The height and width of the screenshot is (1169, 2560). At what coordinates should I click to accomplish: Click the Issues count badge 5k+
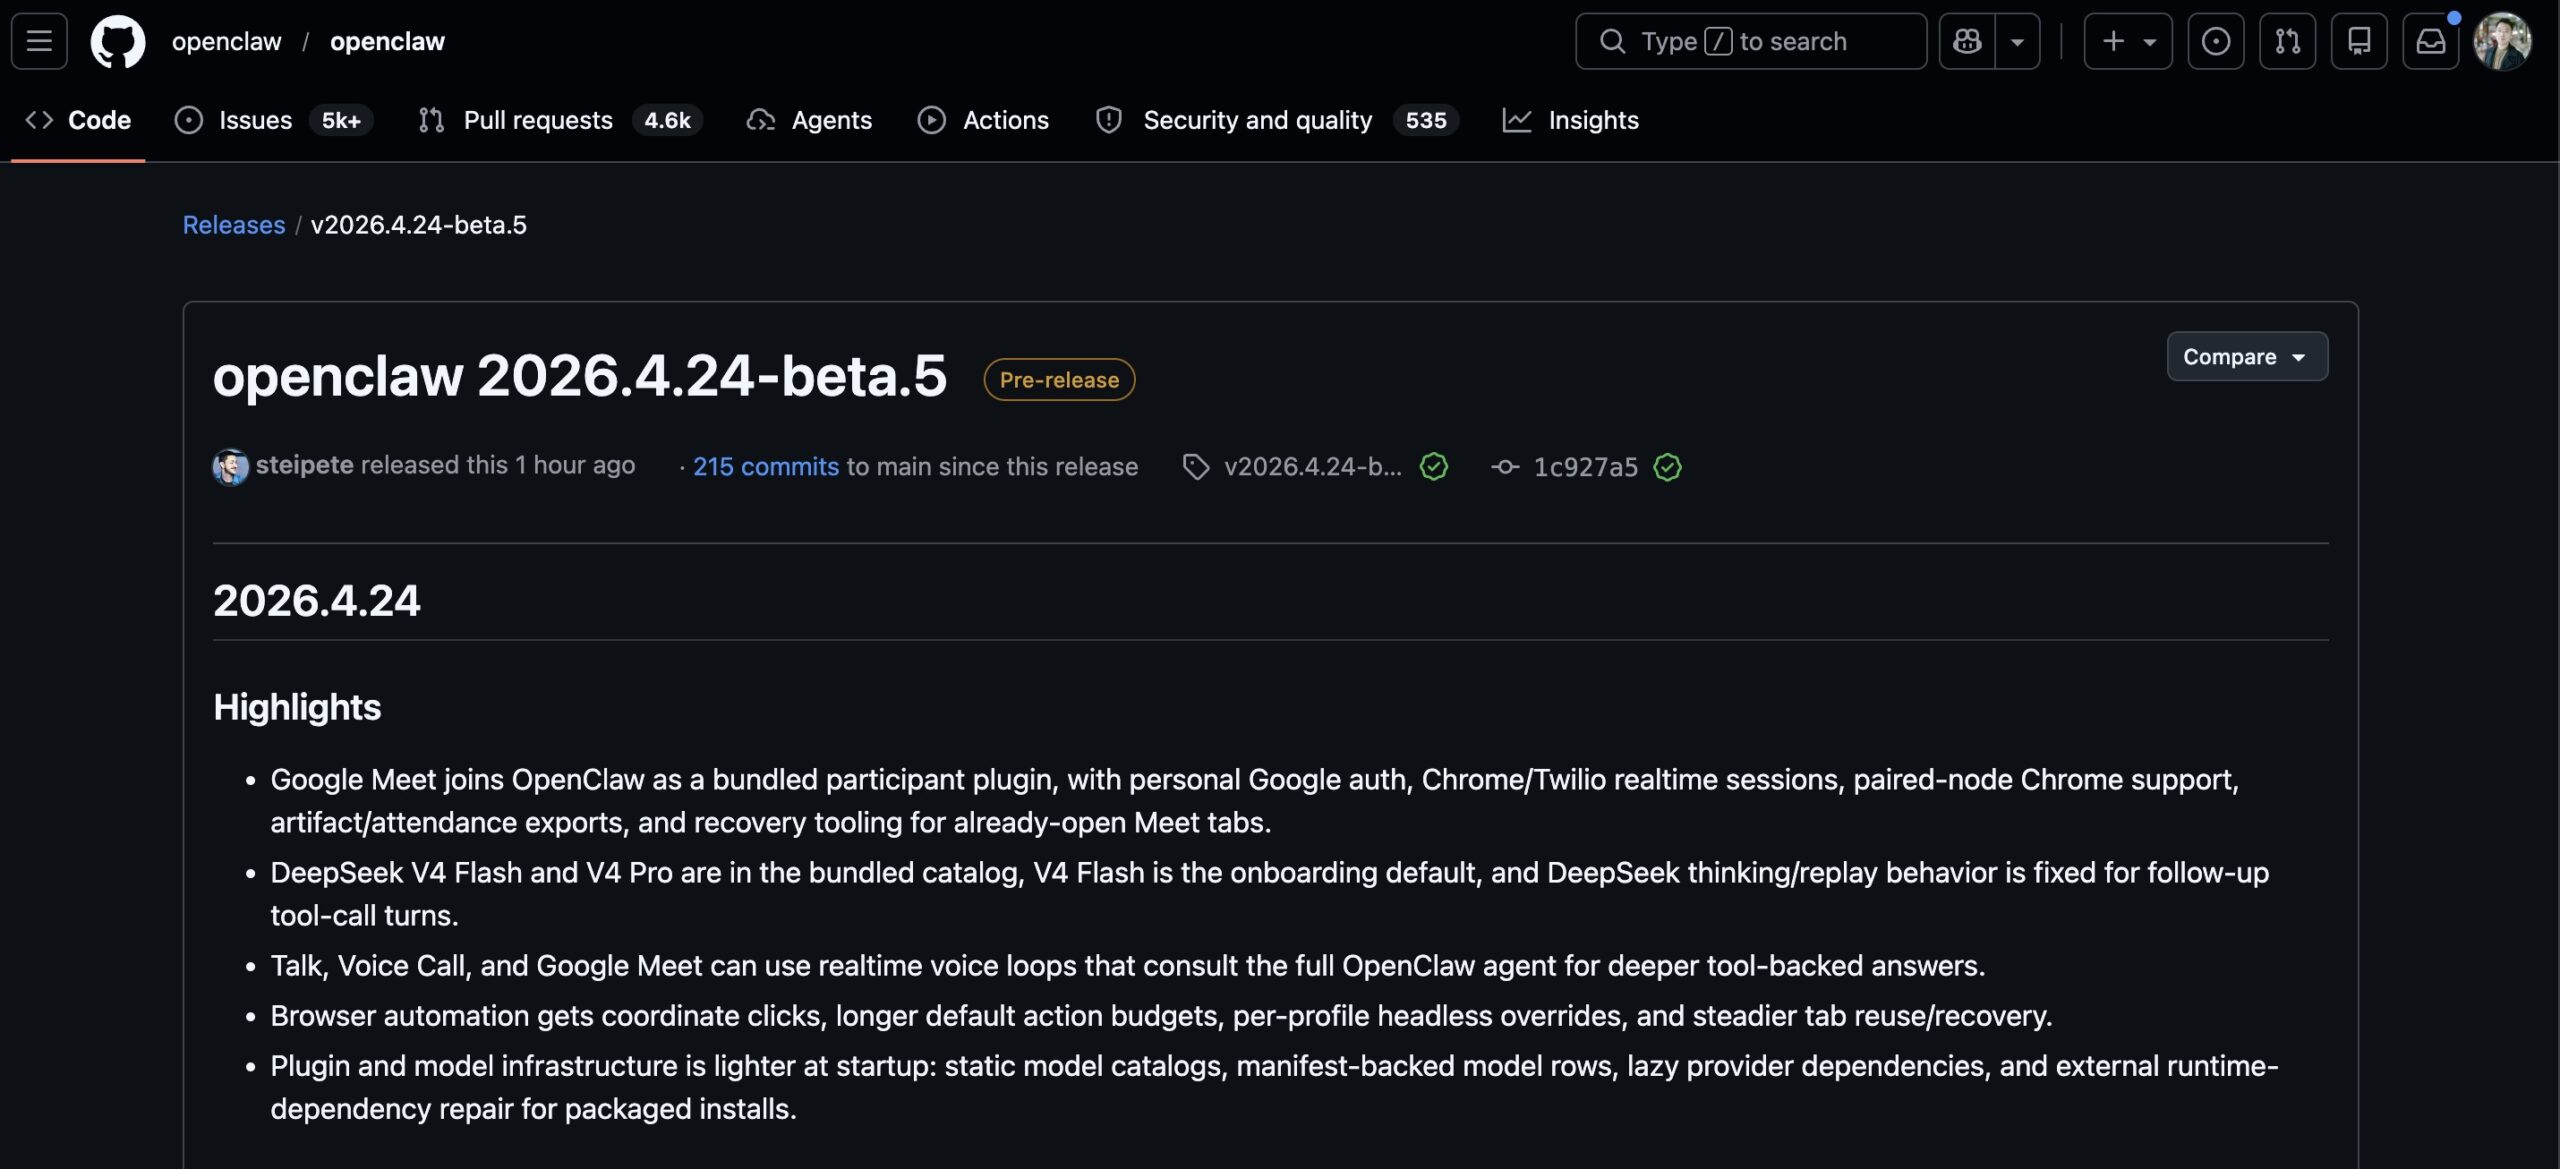pyautogui.click(x=341, y=120)
